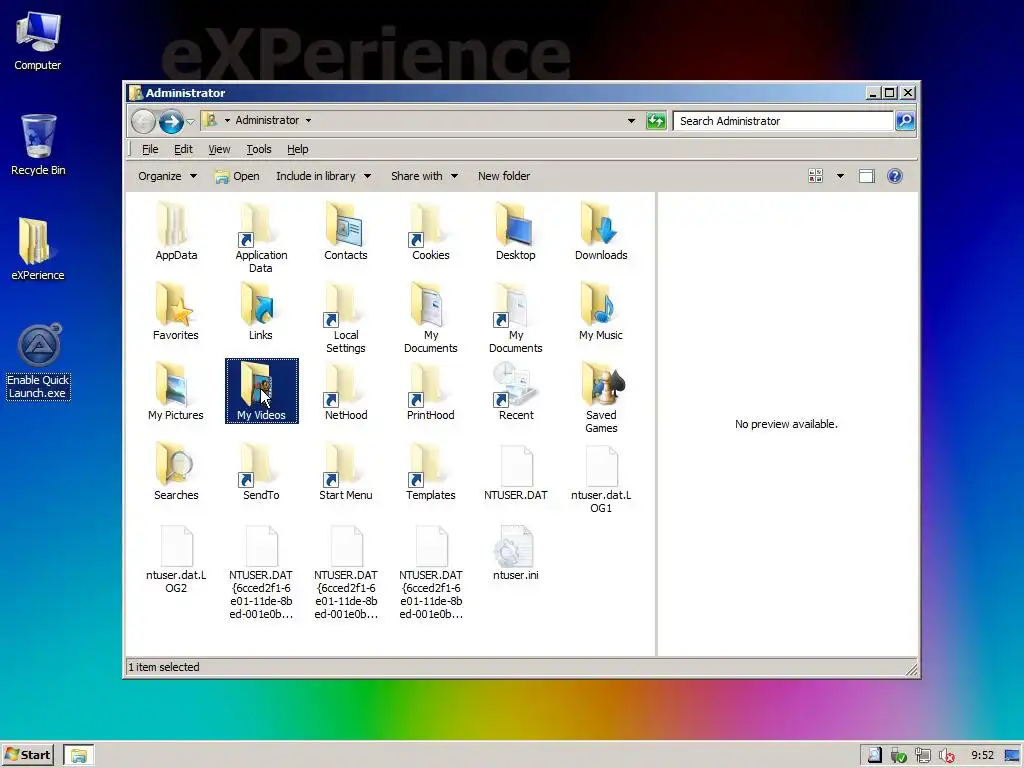Expand the view options dropdown arrow
Screen dimensions: 1024x768
[x=840, y=176]
